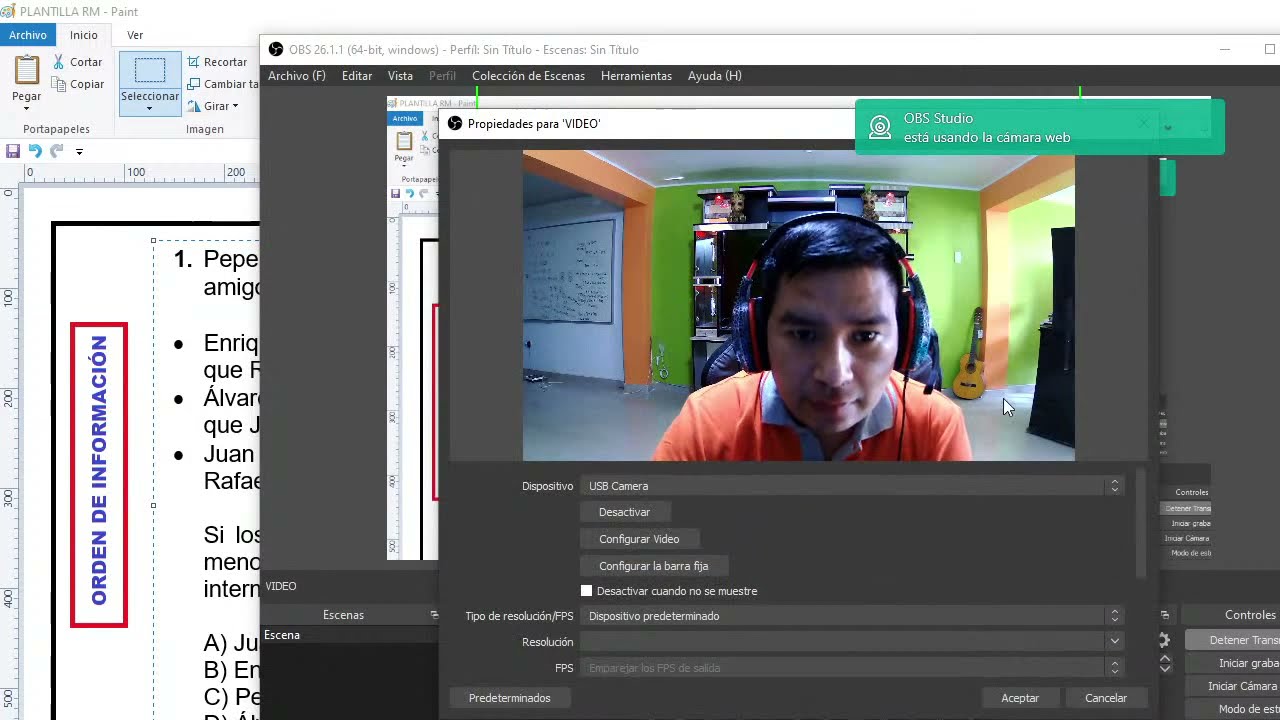Click the Paste clipboard icon in Paint
The width and height of the screenshot is (1280, 720).
[x=27, y=70]
